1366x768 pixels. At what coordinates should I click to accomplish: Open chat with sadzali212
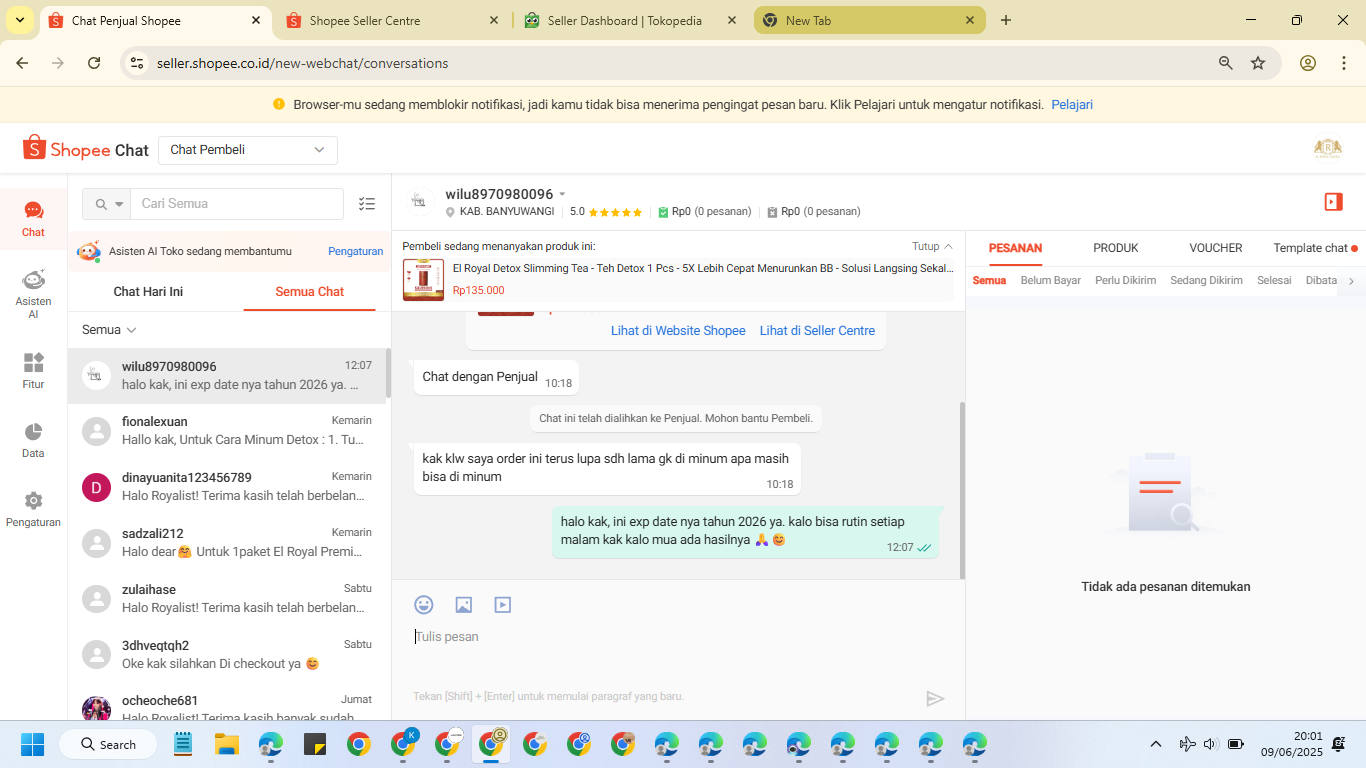tap(227, 543)
